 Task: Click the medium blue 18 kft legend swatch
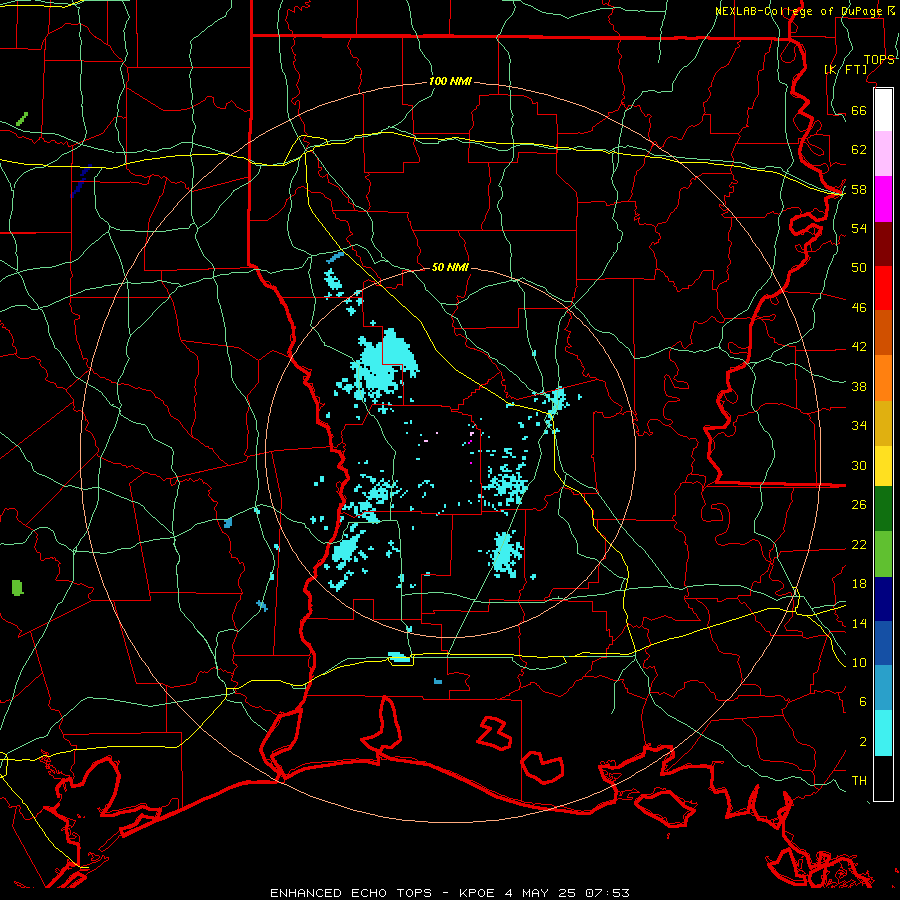(x=883, y=643)
